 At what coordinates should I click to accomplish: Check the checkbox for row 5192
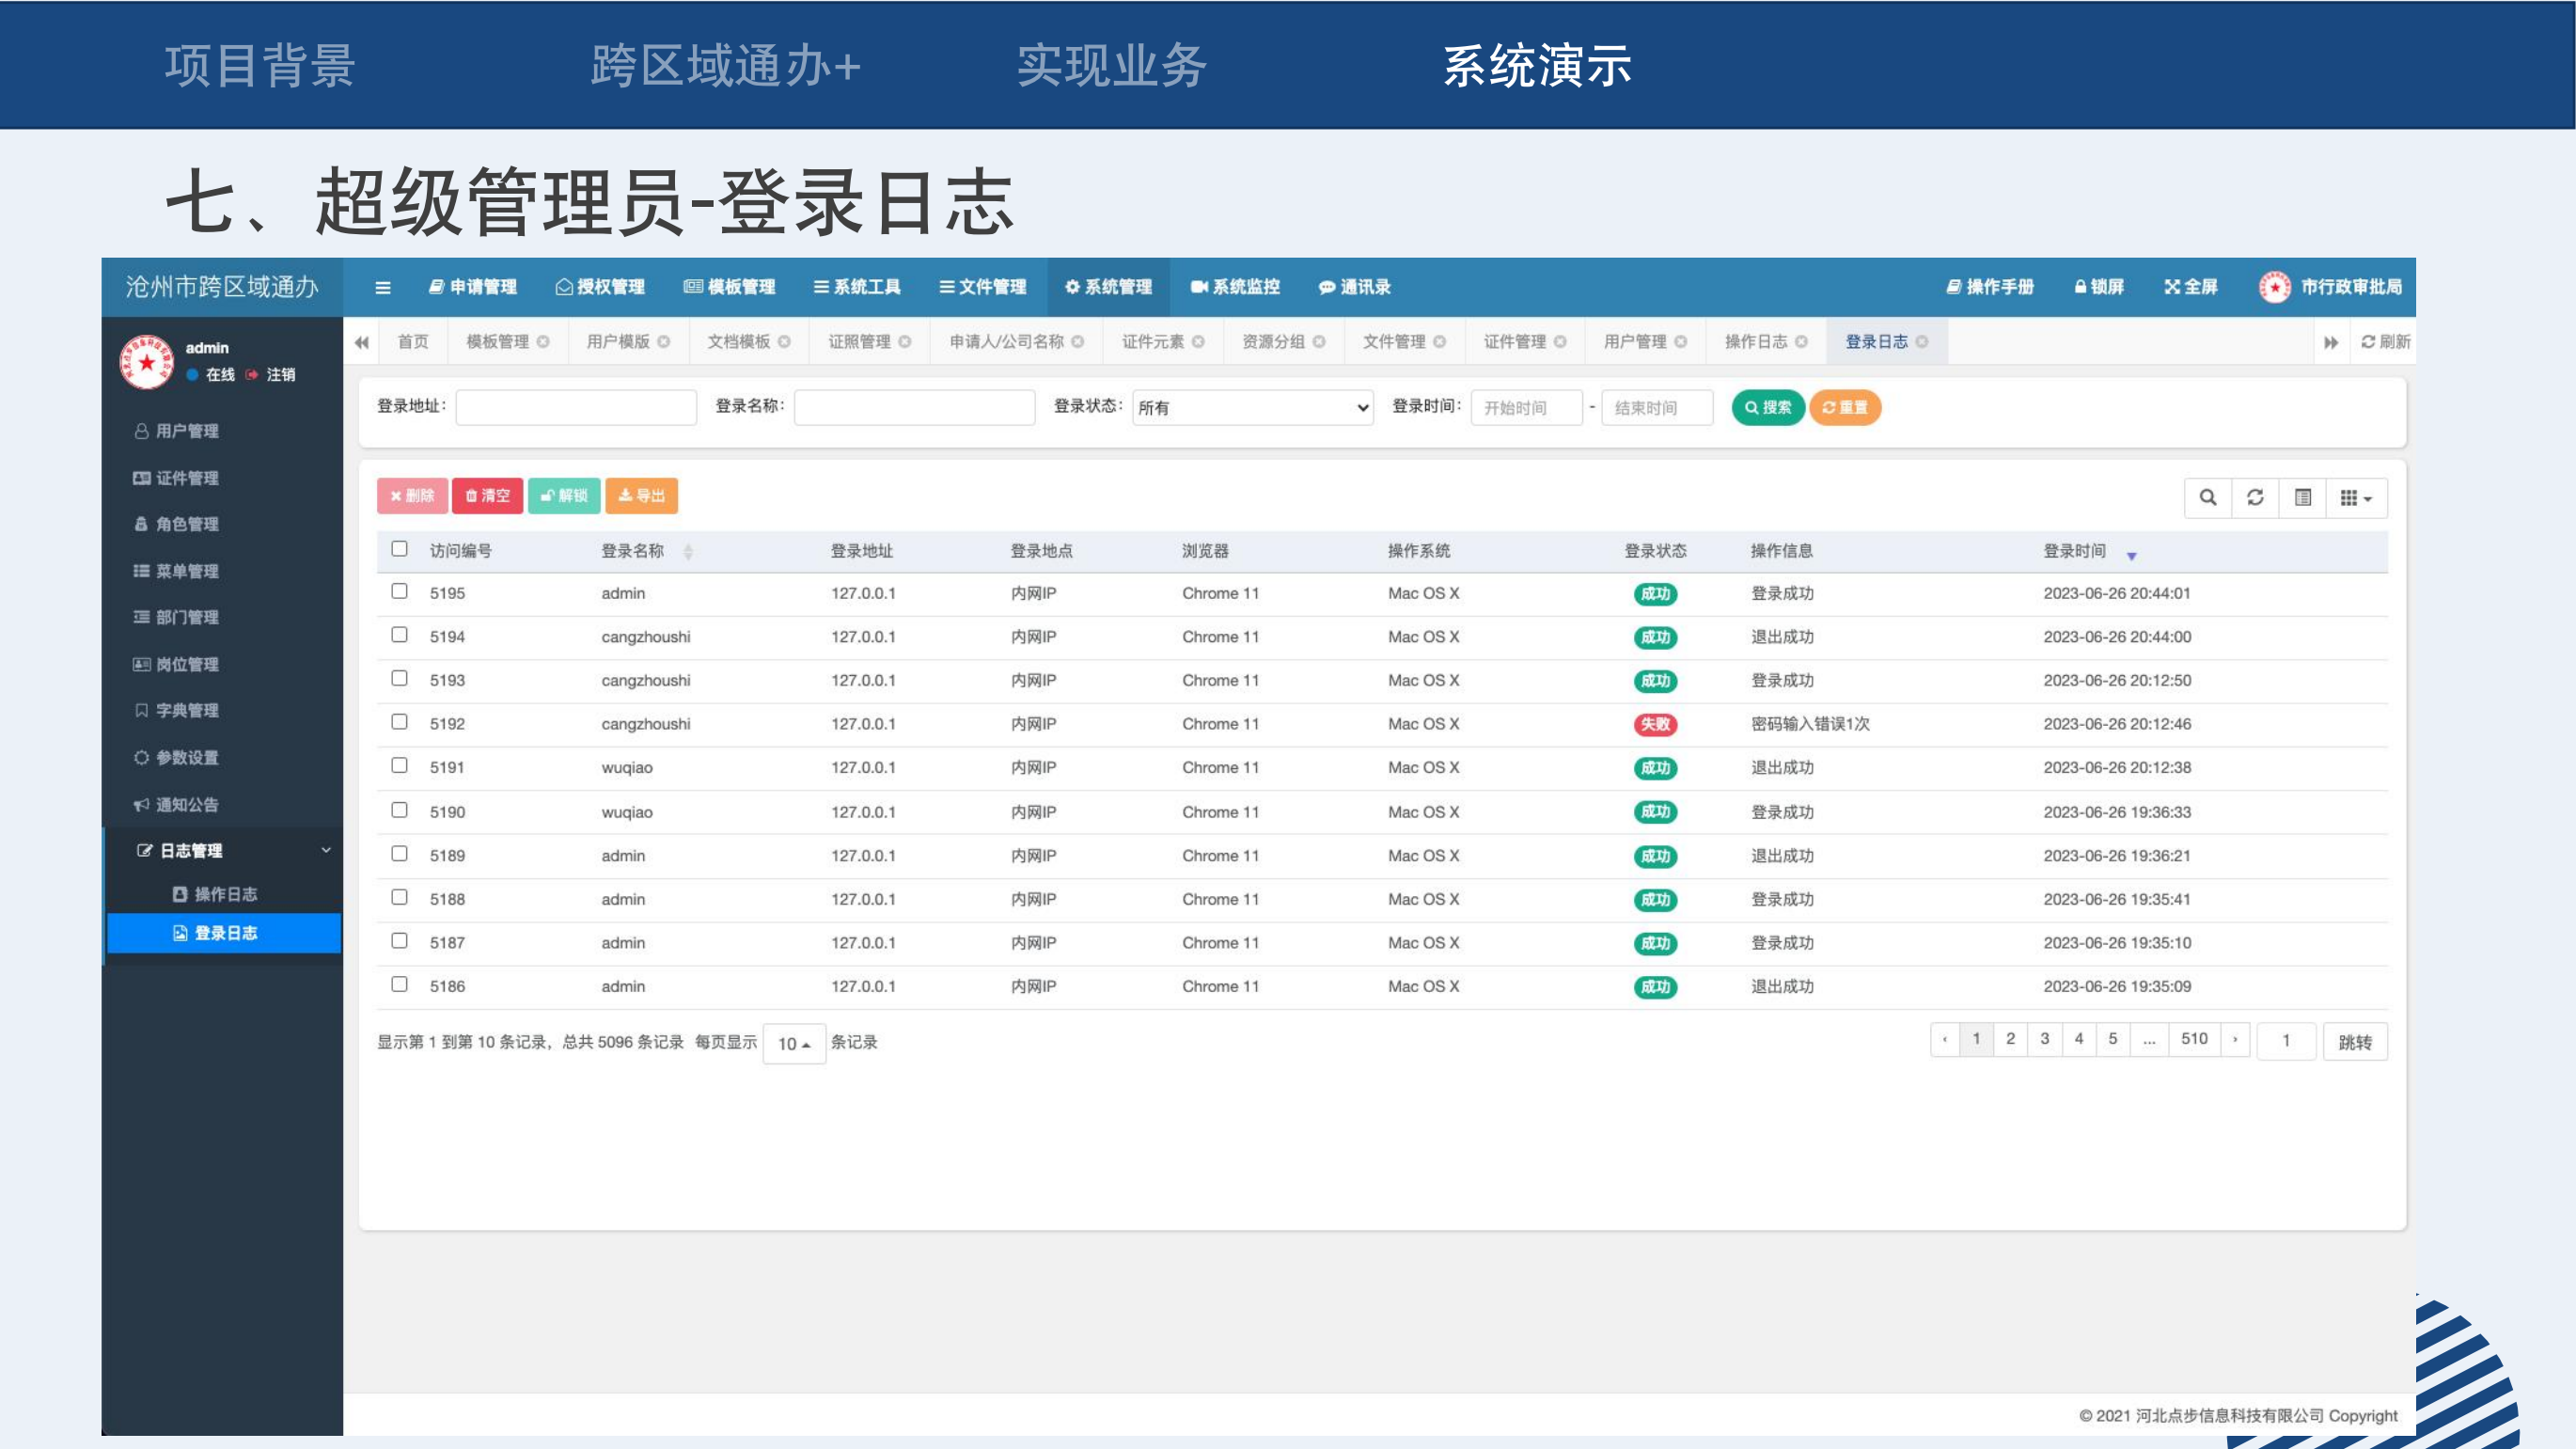[399, 722]
